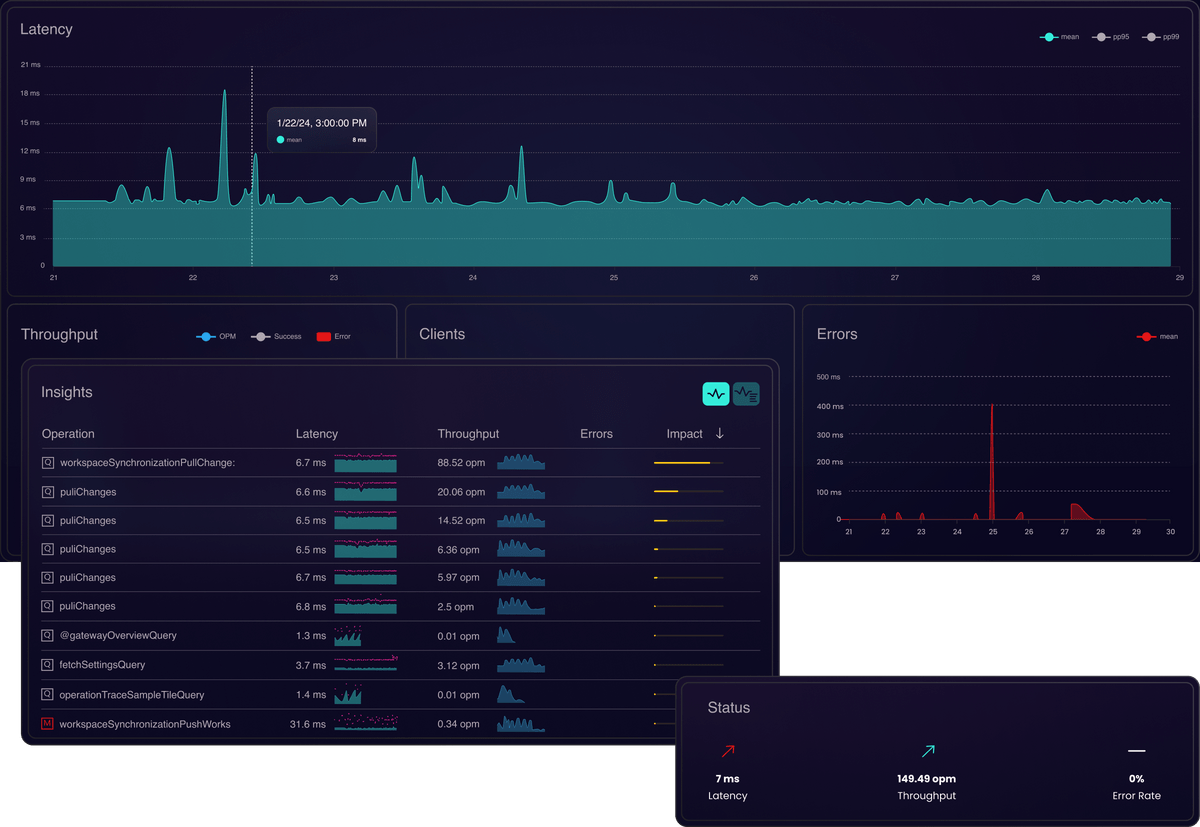
Task: Click the 88.52 opm throughput value
Action: pyautogui.click(x=461, y=463)
